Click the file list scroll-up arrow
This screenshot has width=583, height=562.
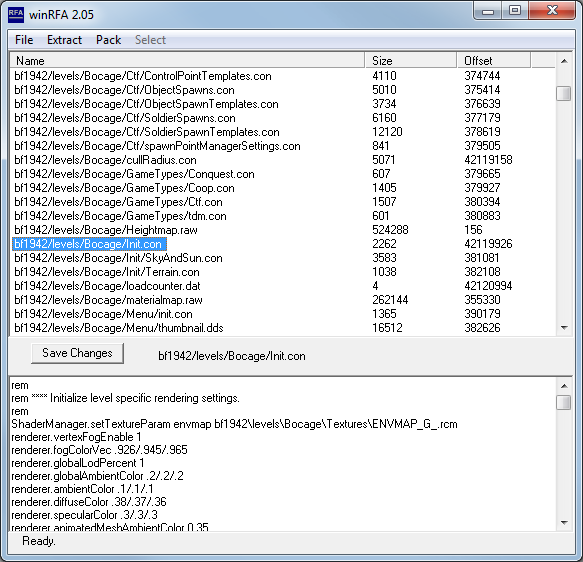tap(564, 61)
